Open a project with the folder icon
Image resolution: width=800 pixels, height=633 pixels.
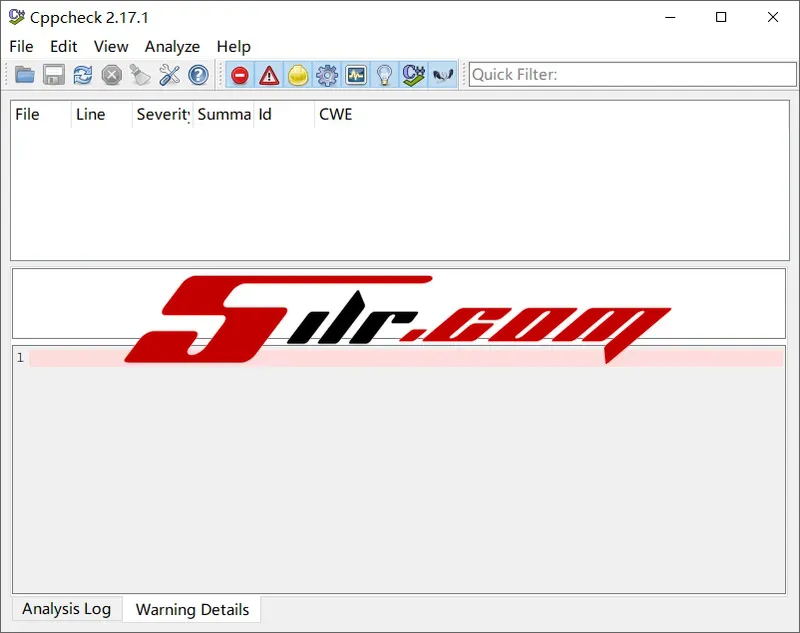24,75
